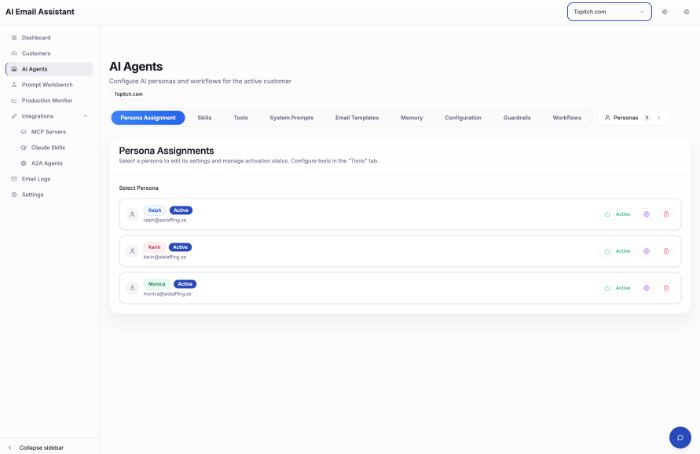This screenshot has width=700, height=454.
Task: Click the top-right settings gear icon
Action: pos(686,12)
